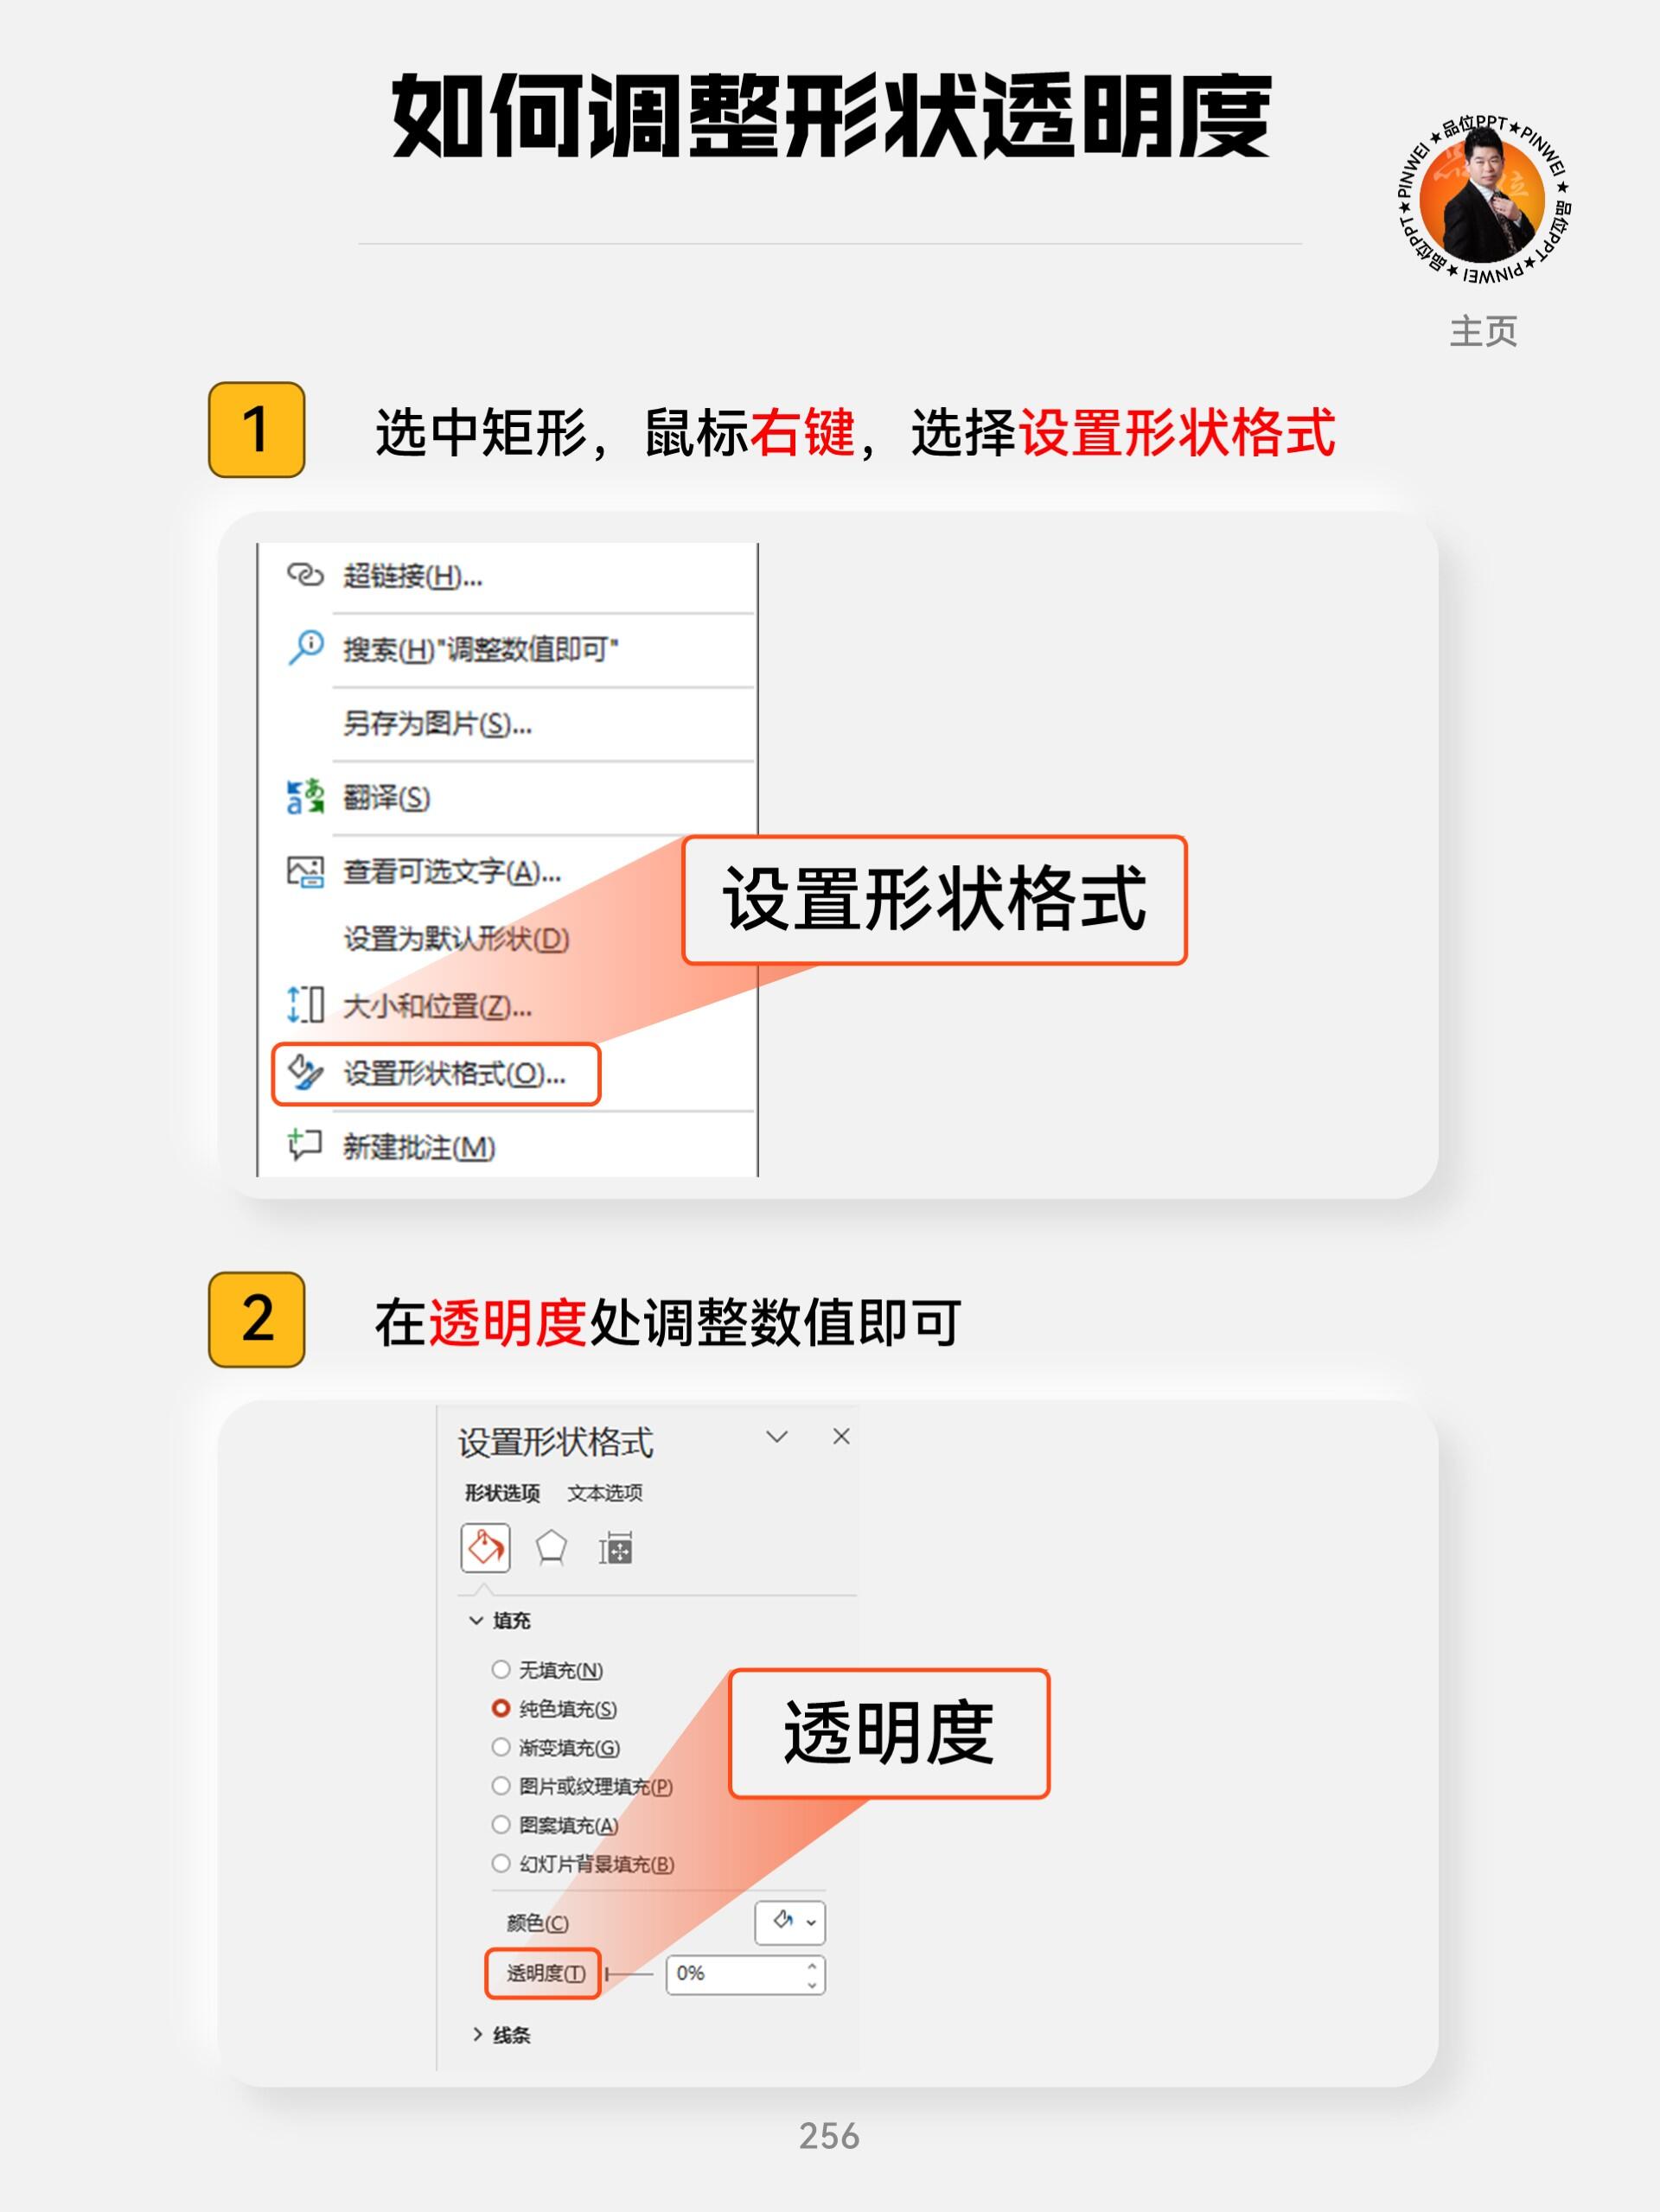Switch to 形状选项 tab

502,1493
